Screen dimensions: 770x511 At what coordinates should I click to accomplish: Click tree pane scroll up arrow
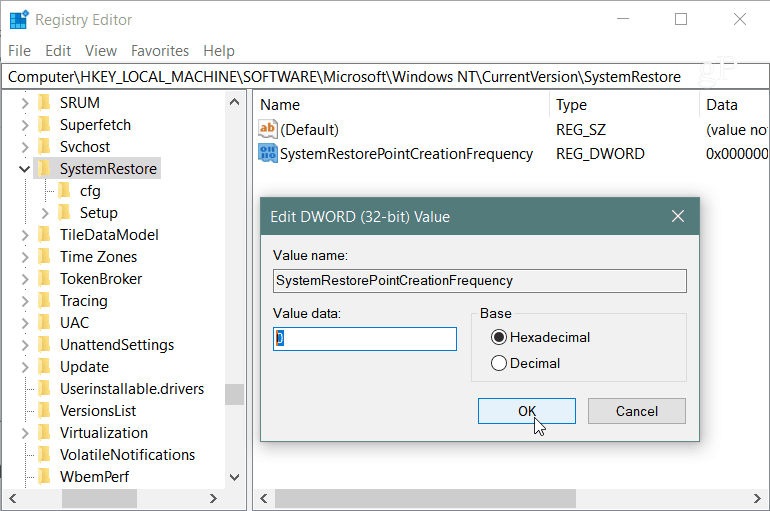point(235,102)
